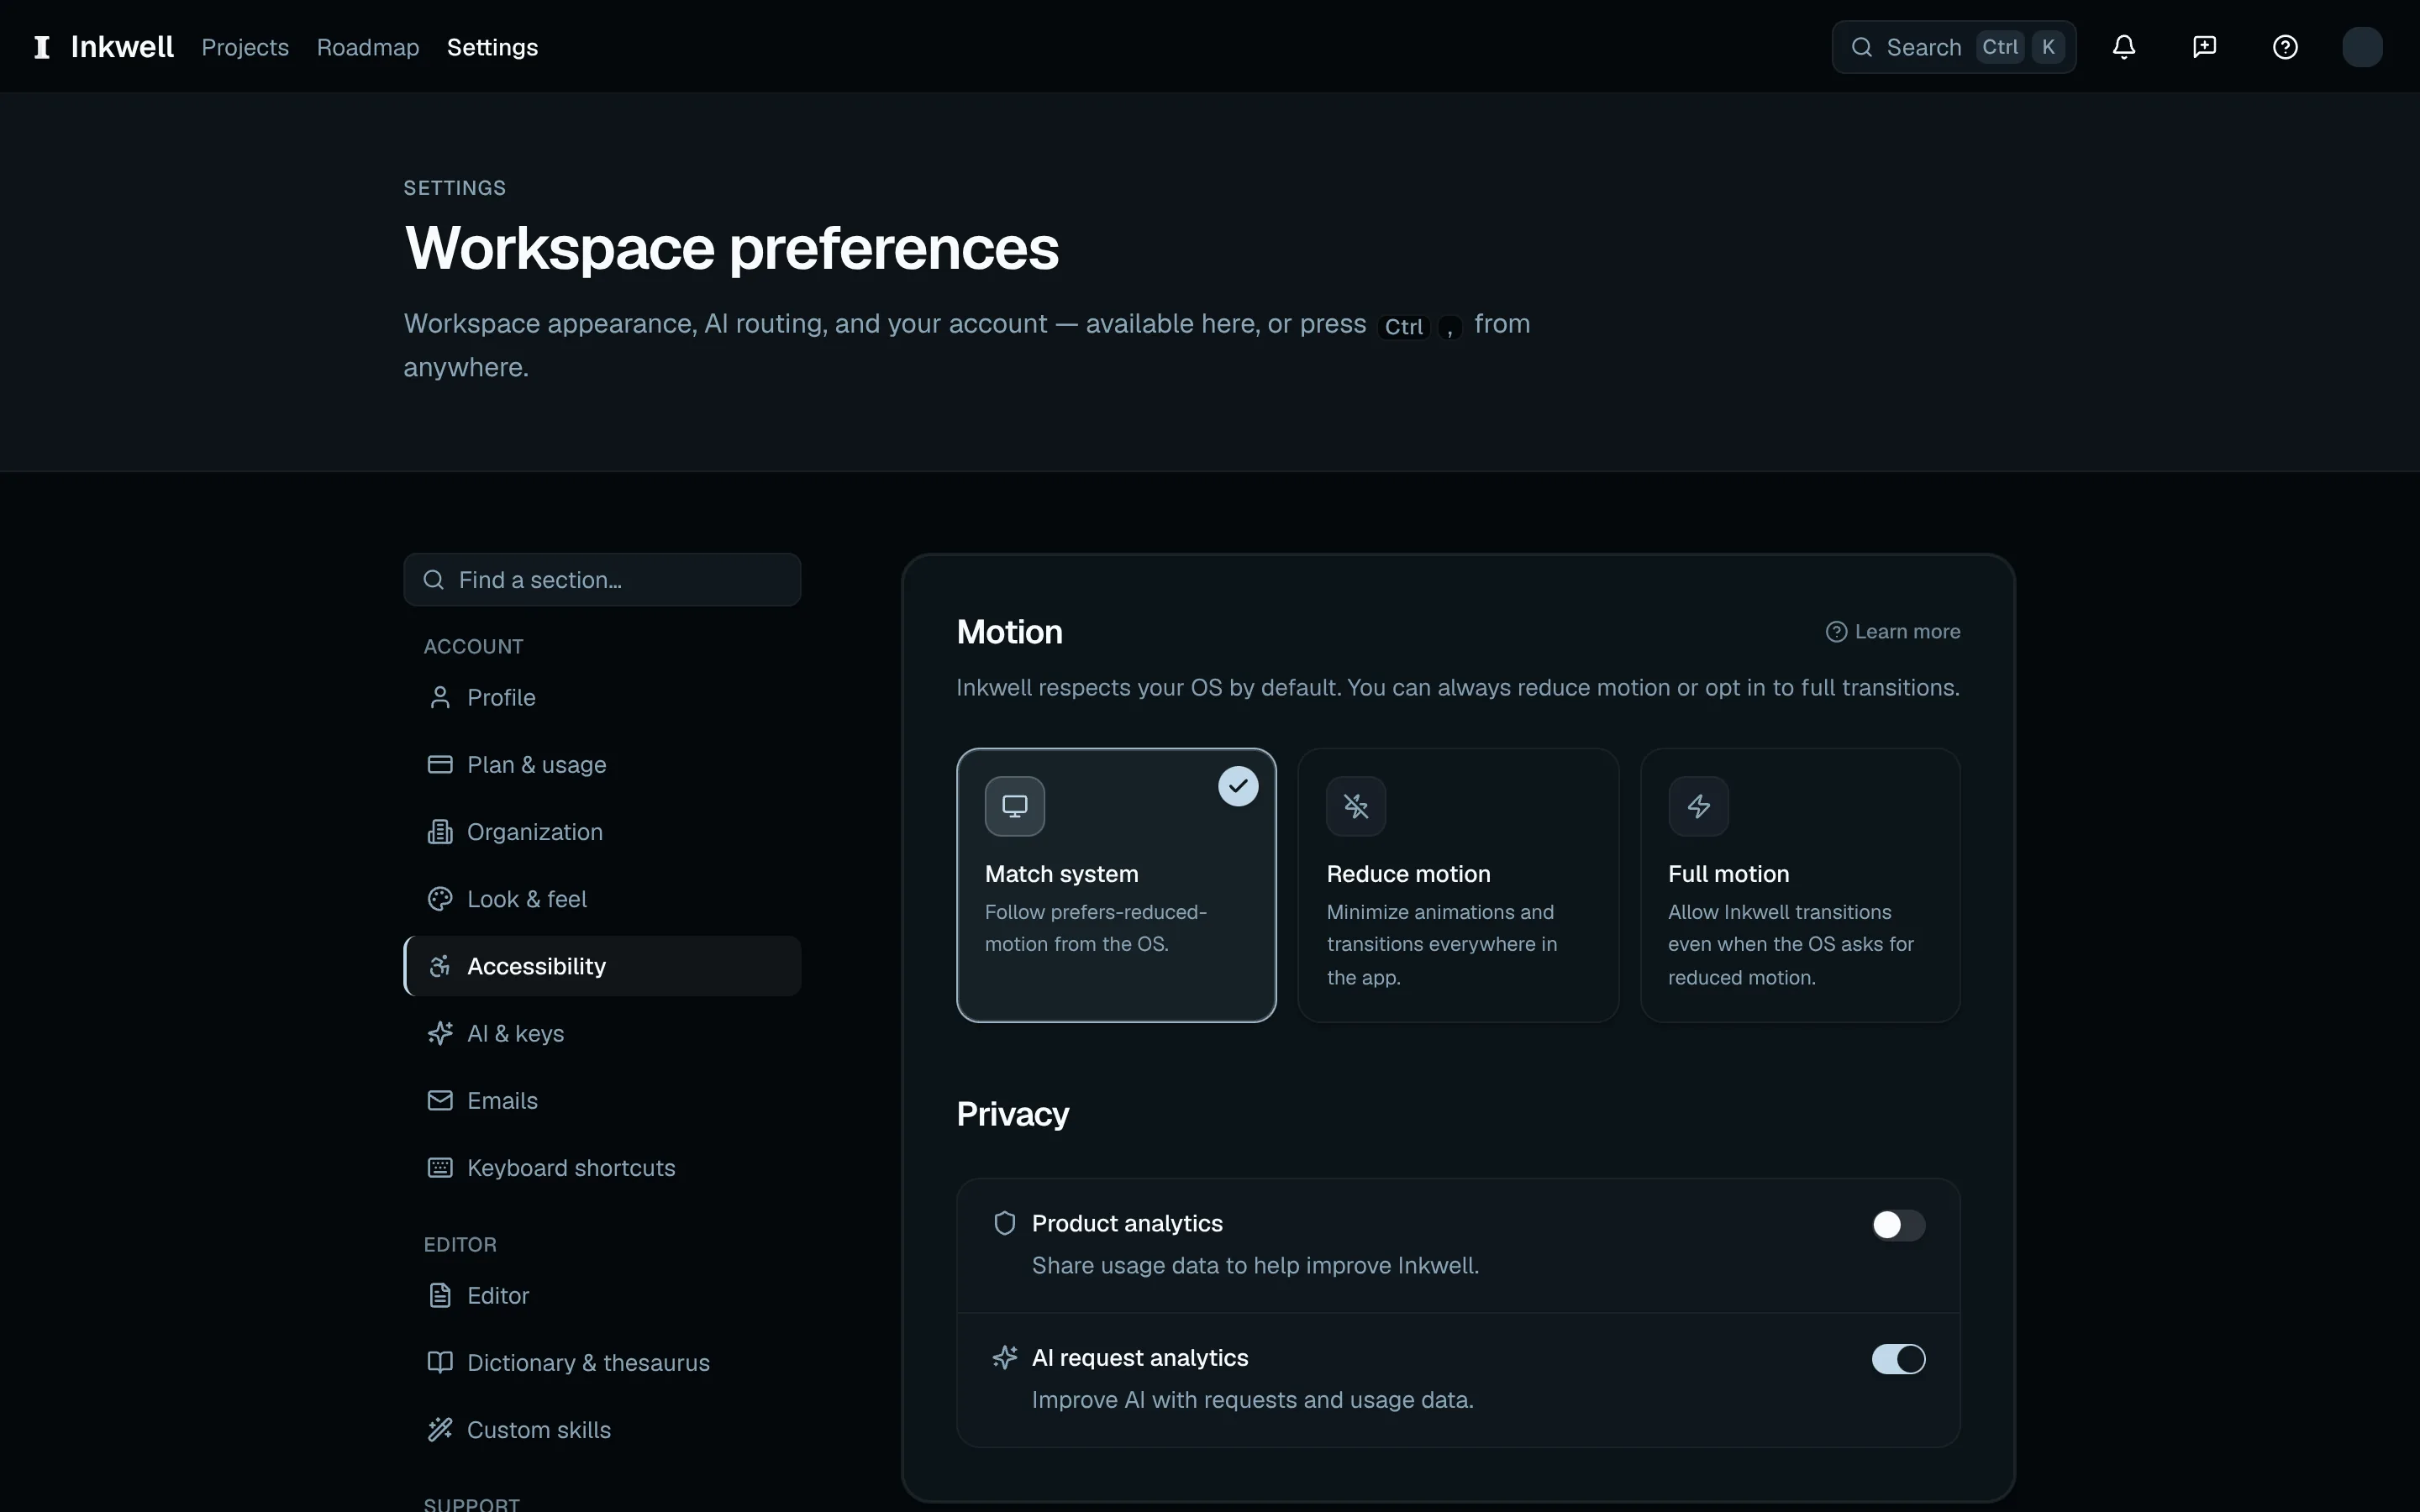Select the Match system motion option

[x=1116, y=885]
